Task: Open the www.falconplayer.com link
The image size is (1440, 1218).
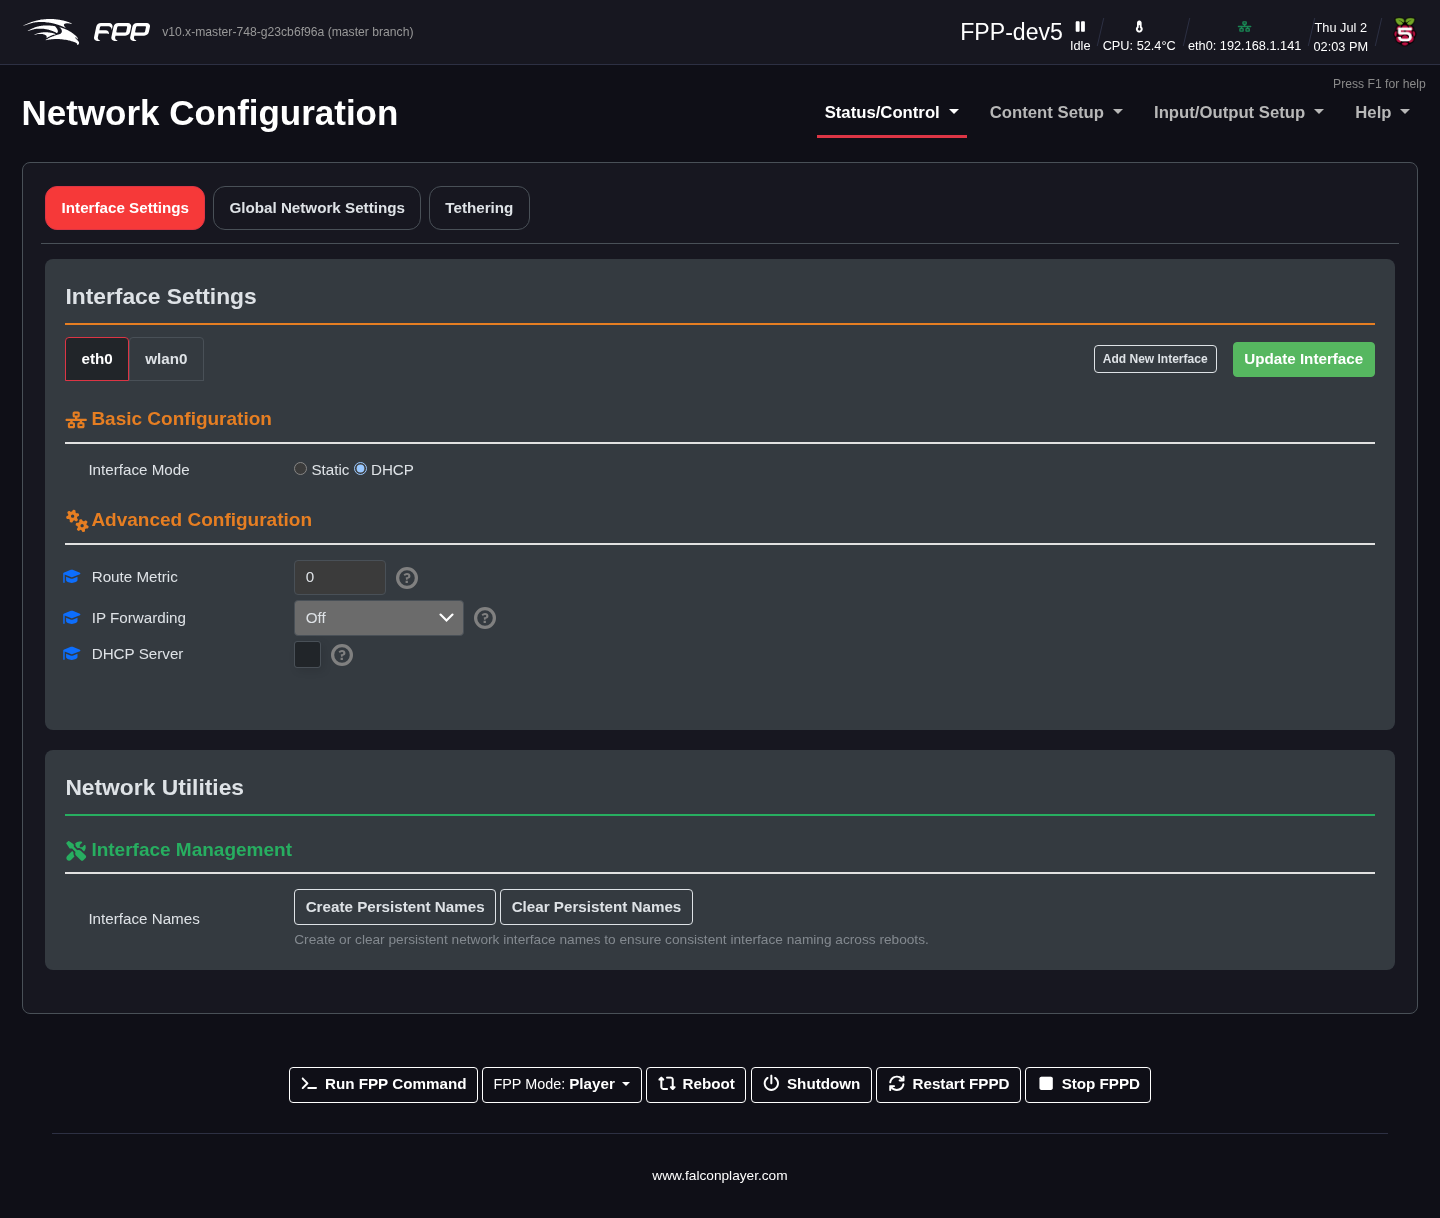Action: click(x=720, y=1176)
